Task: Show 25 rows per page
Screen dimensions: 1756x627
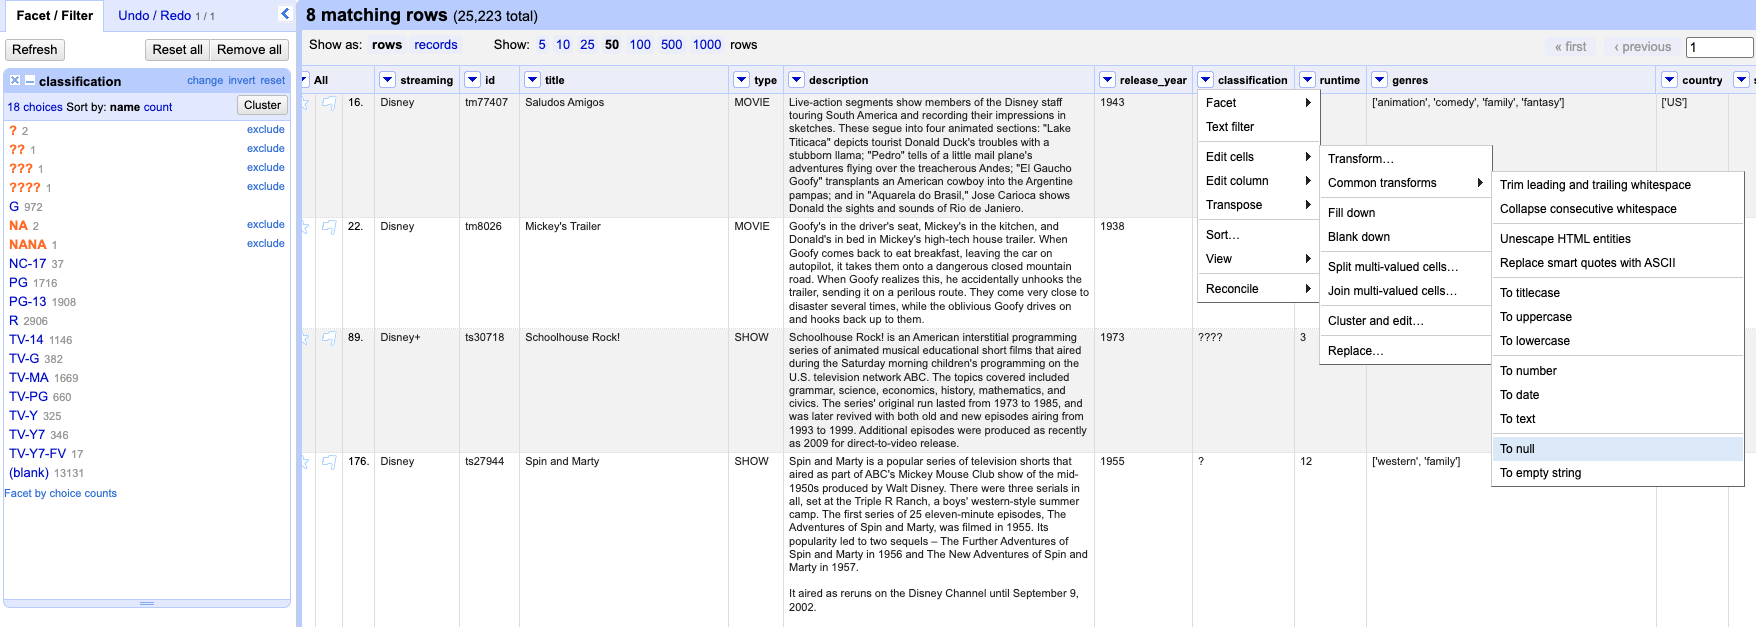Action: [x=587, y=45]
